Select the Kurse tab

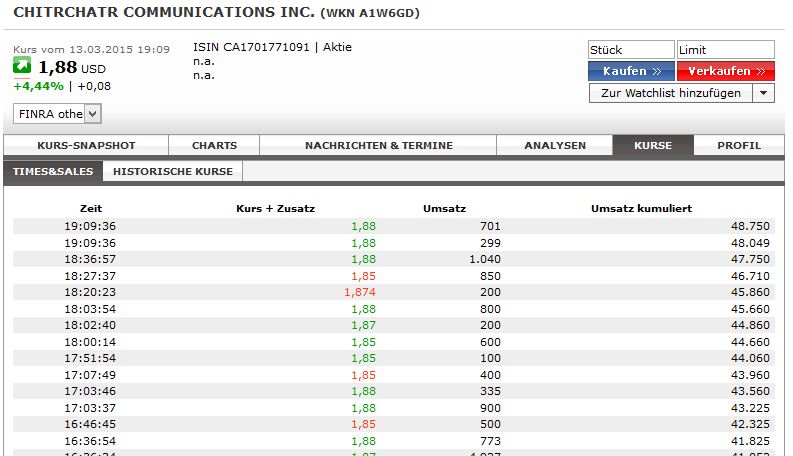(653, 146)
